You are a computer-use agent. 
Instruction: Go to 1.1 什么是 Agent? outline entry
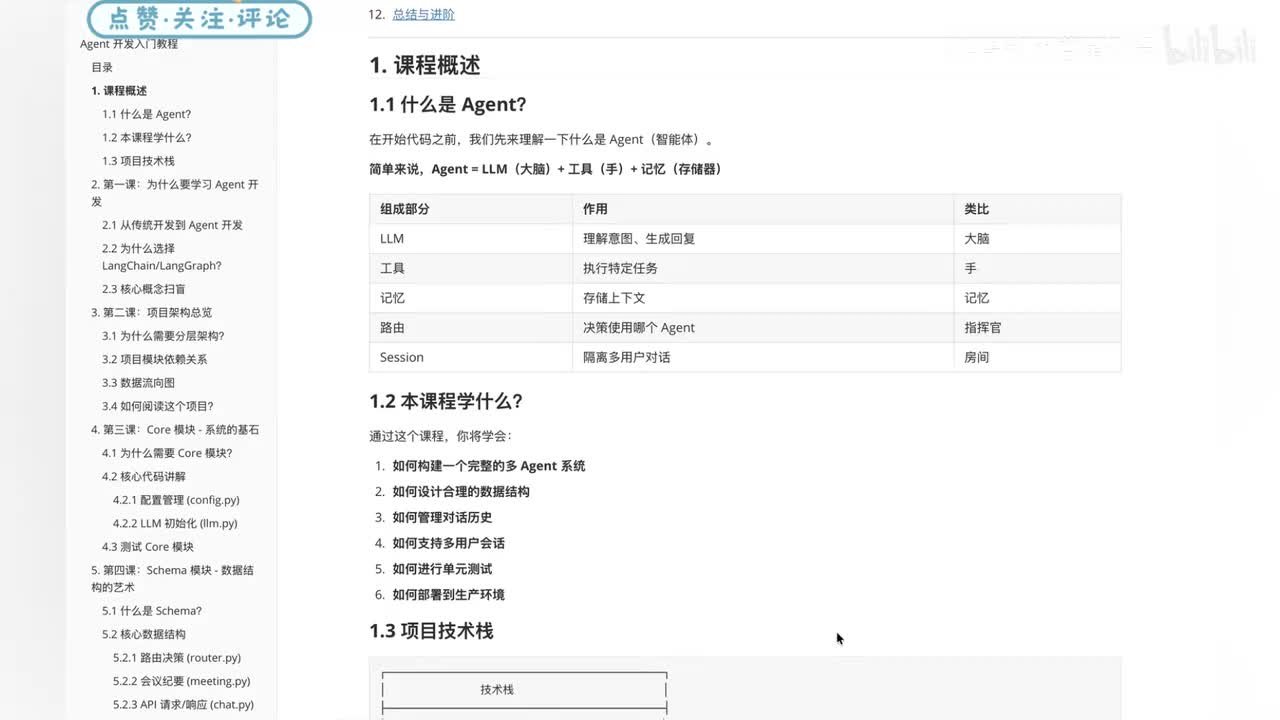146,114
